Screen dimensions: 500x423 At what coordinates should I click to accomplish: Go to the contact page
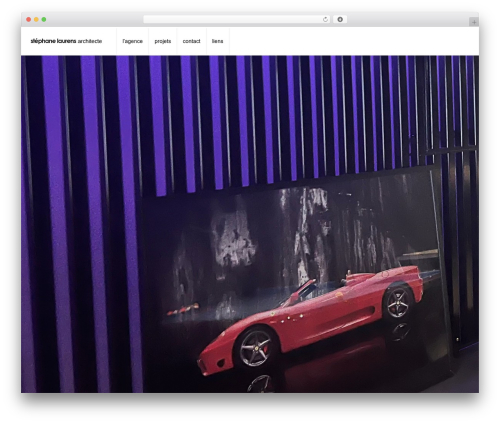191,41
